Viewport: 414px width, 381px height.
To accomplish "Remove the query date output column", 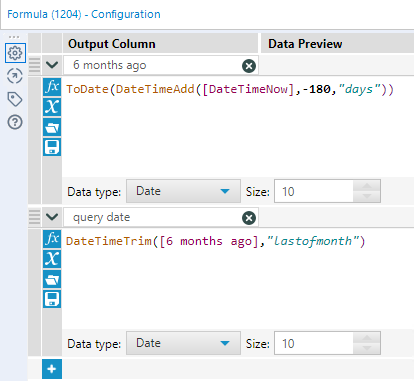I will click(x=249, y=218).
